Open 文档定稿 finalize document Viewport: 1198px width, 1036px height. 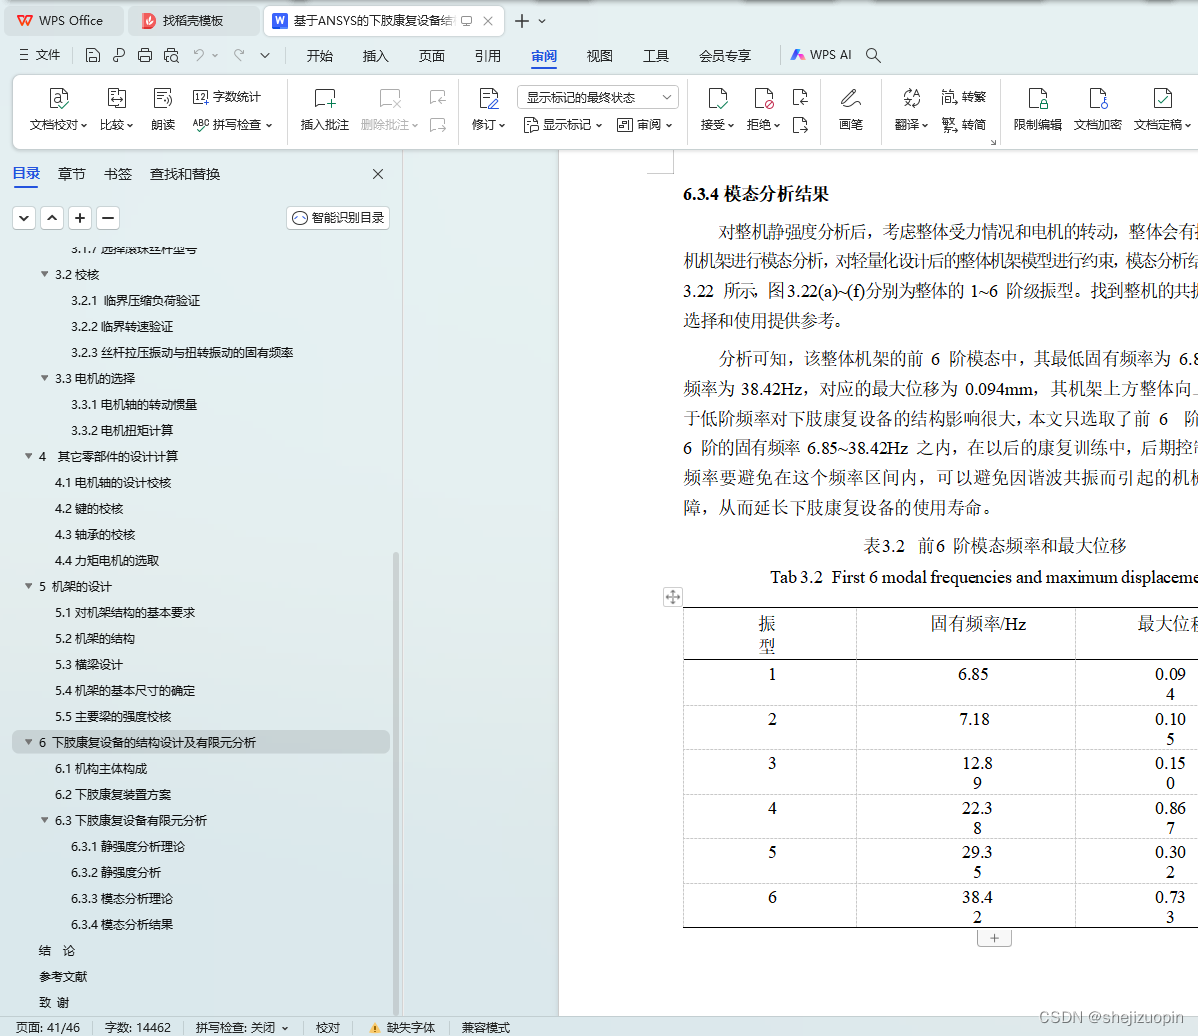click(1162, 109)
